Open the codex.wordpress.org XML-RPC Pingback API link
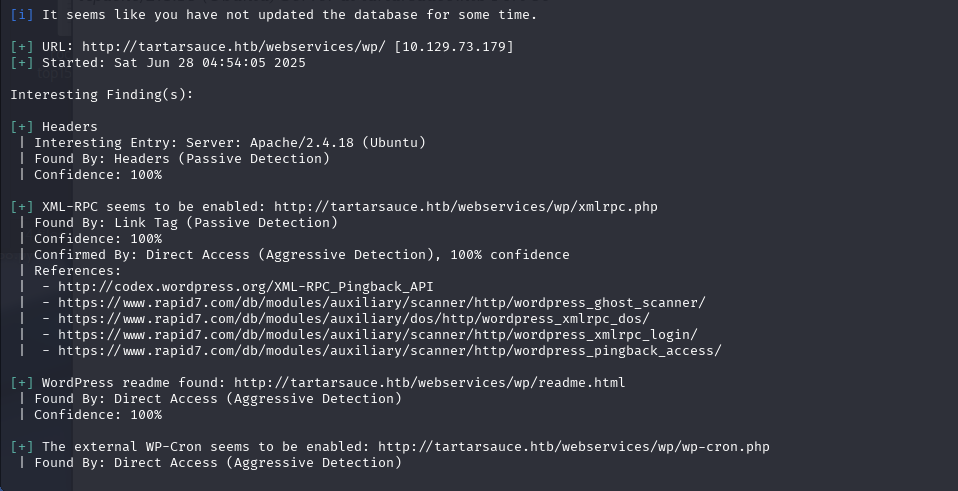The height and width of the screenshot is (491, 958). pos(246,286)
